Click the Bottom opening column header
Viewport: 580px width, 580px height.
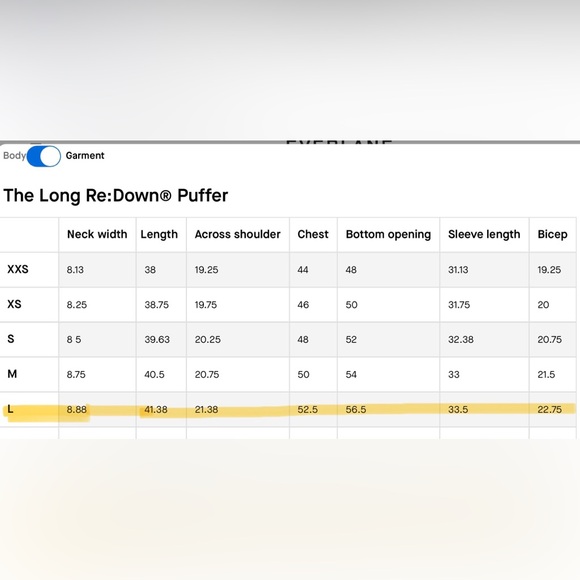(x=388, y=235)
